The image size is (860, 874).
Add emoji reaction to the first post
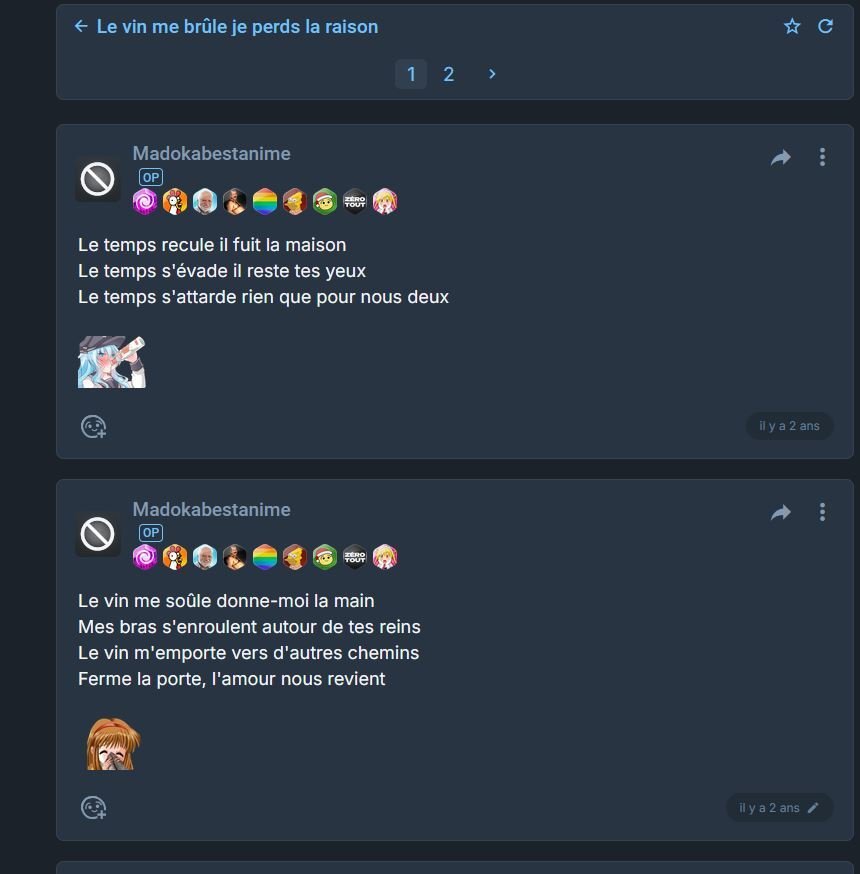[x=94, y=426]
